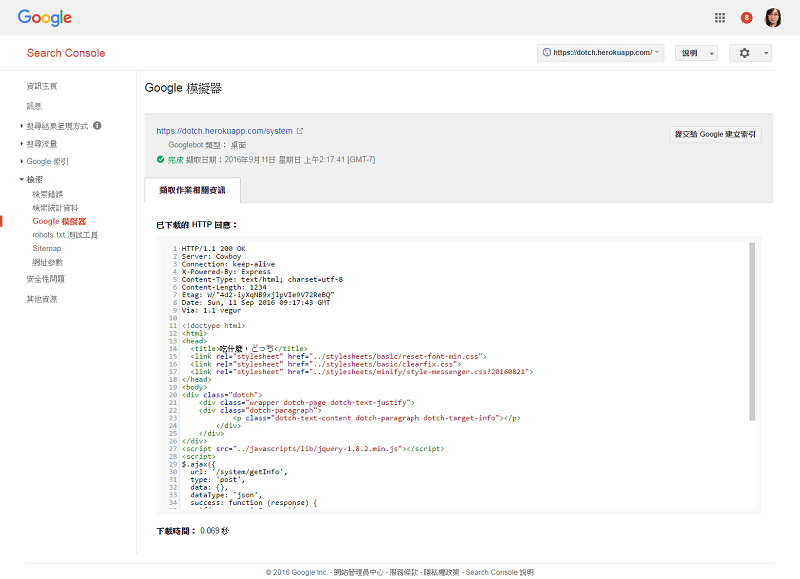The width and height of the screenshot is (800, 579).
Task: Switch to the 擷取作業相關資訊 tab
Action: click(192, 190)
